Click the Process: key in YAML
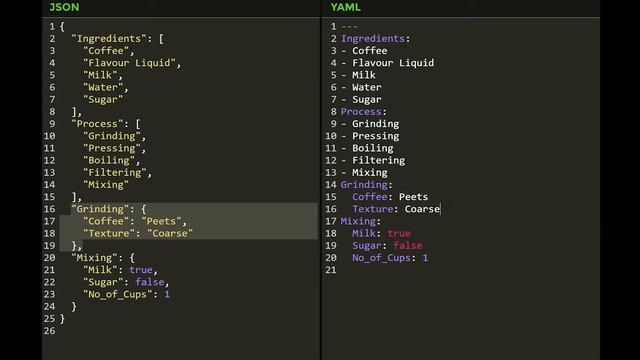Image resolution: width=640 pixels, height=360 pixels. [x=364, y=112]
